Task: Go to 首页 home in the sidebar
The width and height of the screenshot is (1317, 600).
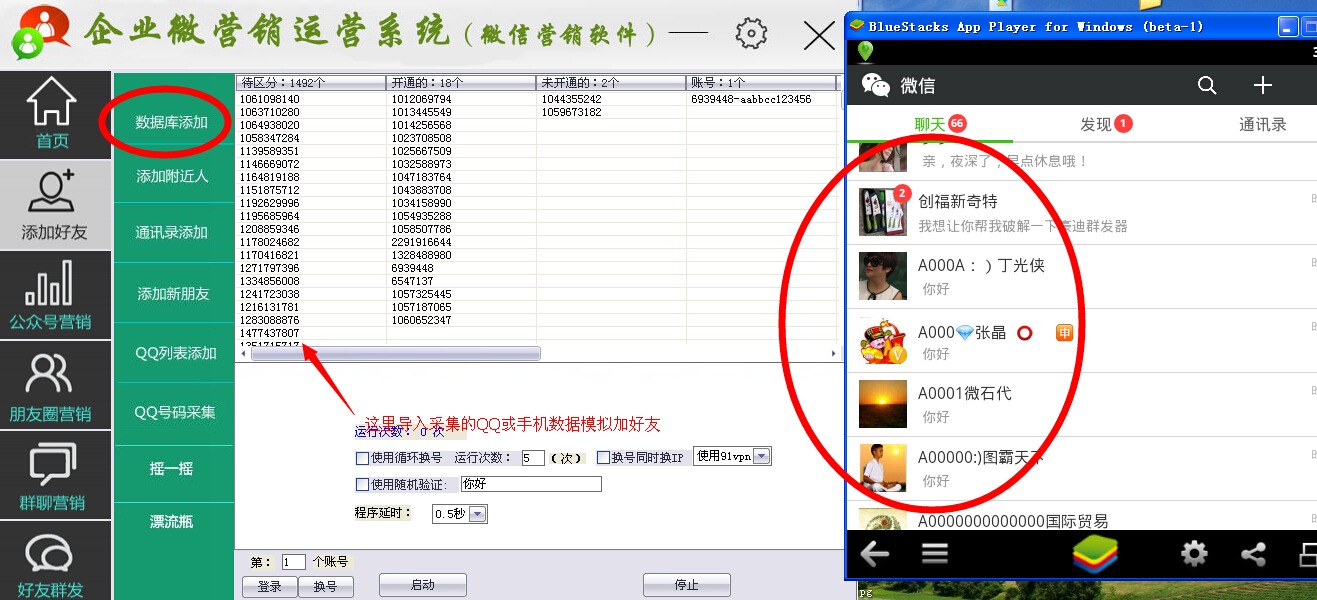Action: pos(53,113)
